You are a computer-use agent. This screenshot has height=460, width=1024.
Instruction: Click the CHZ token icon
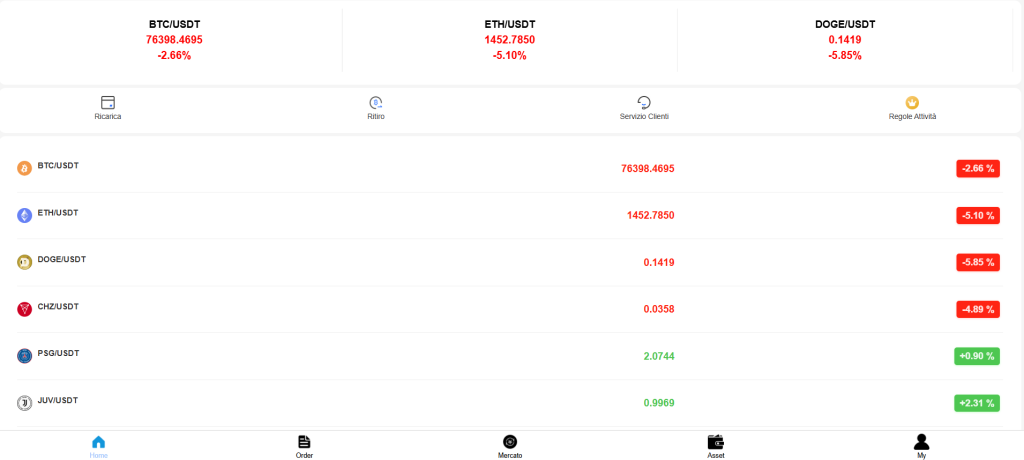pos(24,309)
